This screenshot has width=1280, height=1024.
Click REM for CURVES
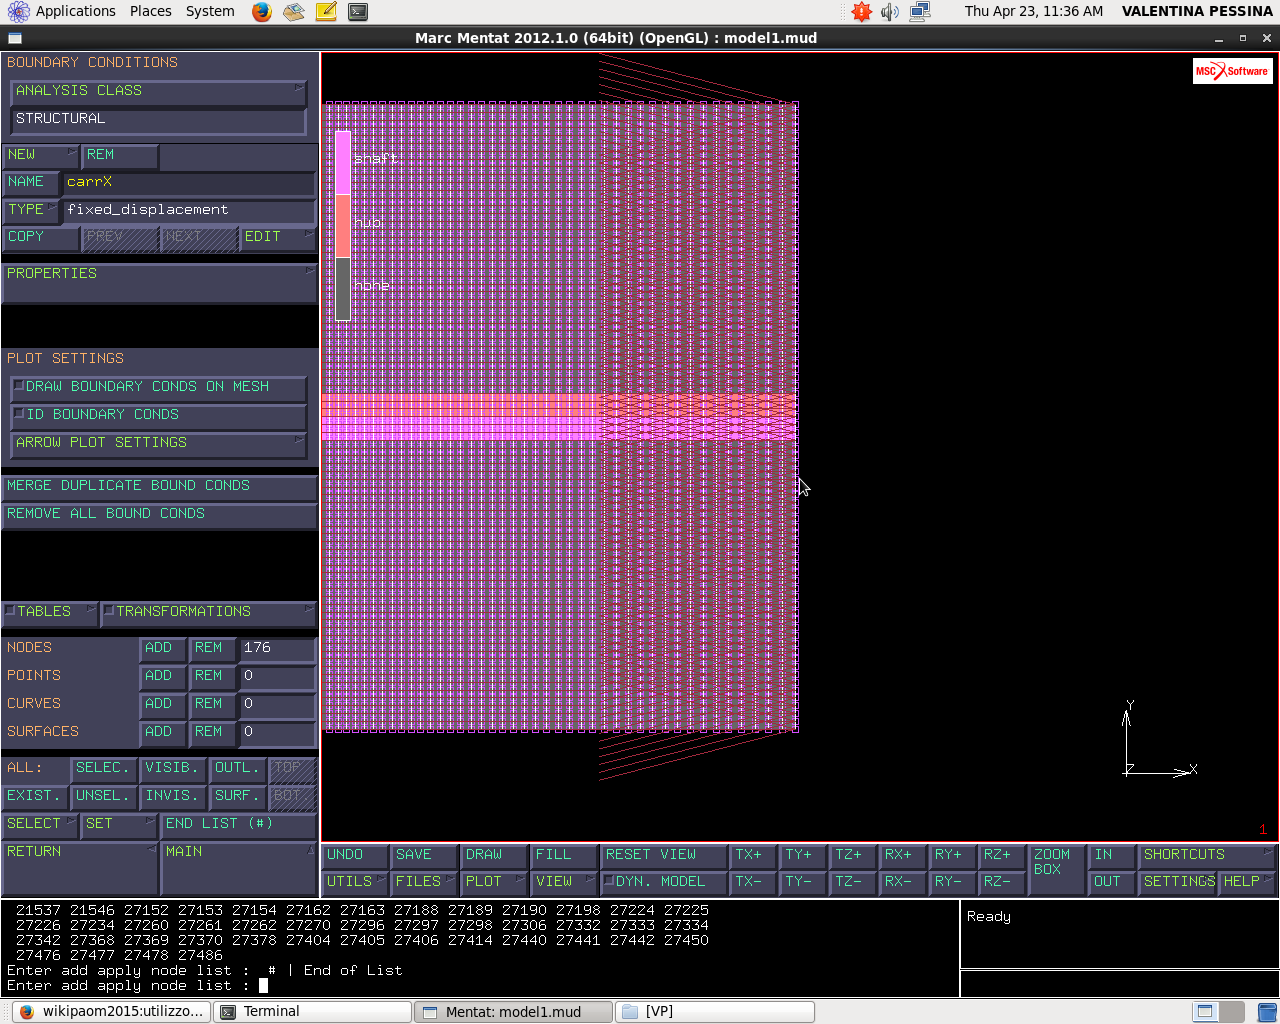tap(213, 704)
